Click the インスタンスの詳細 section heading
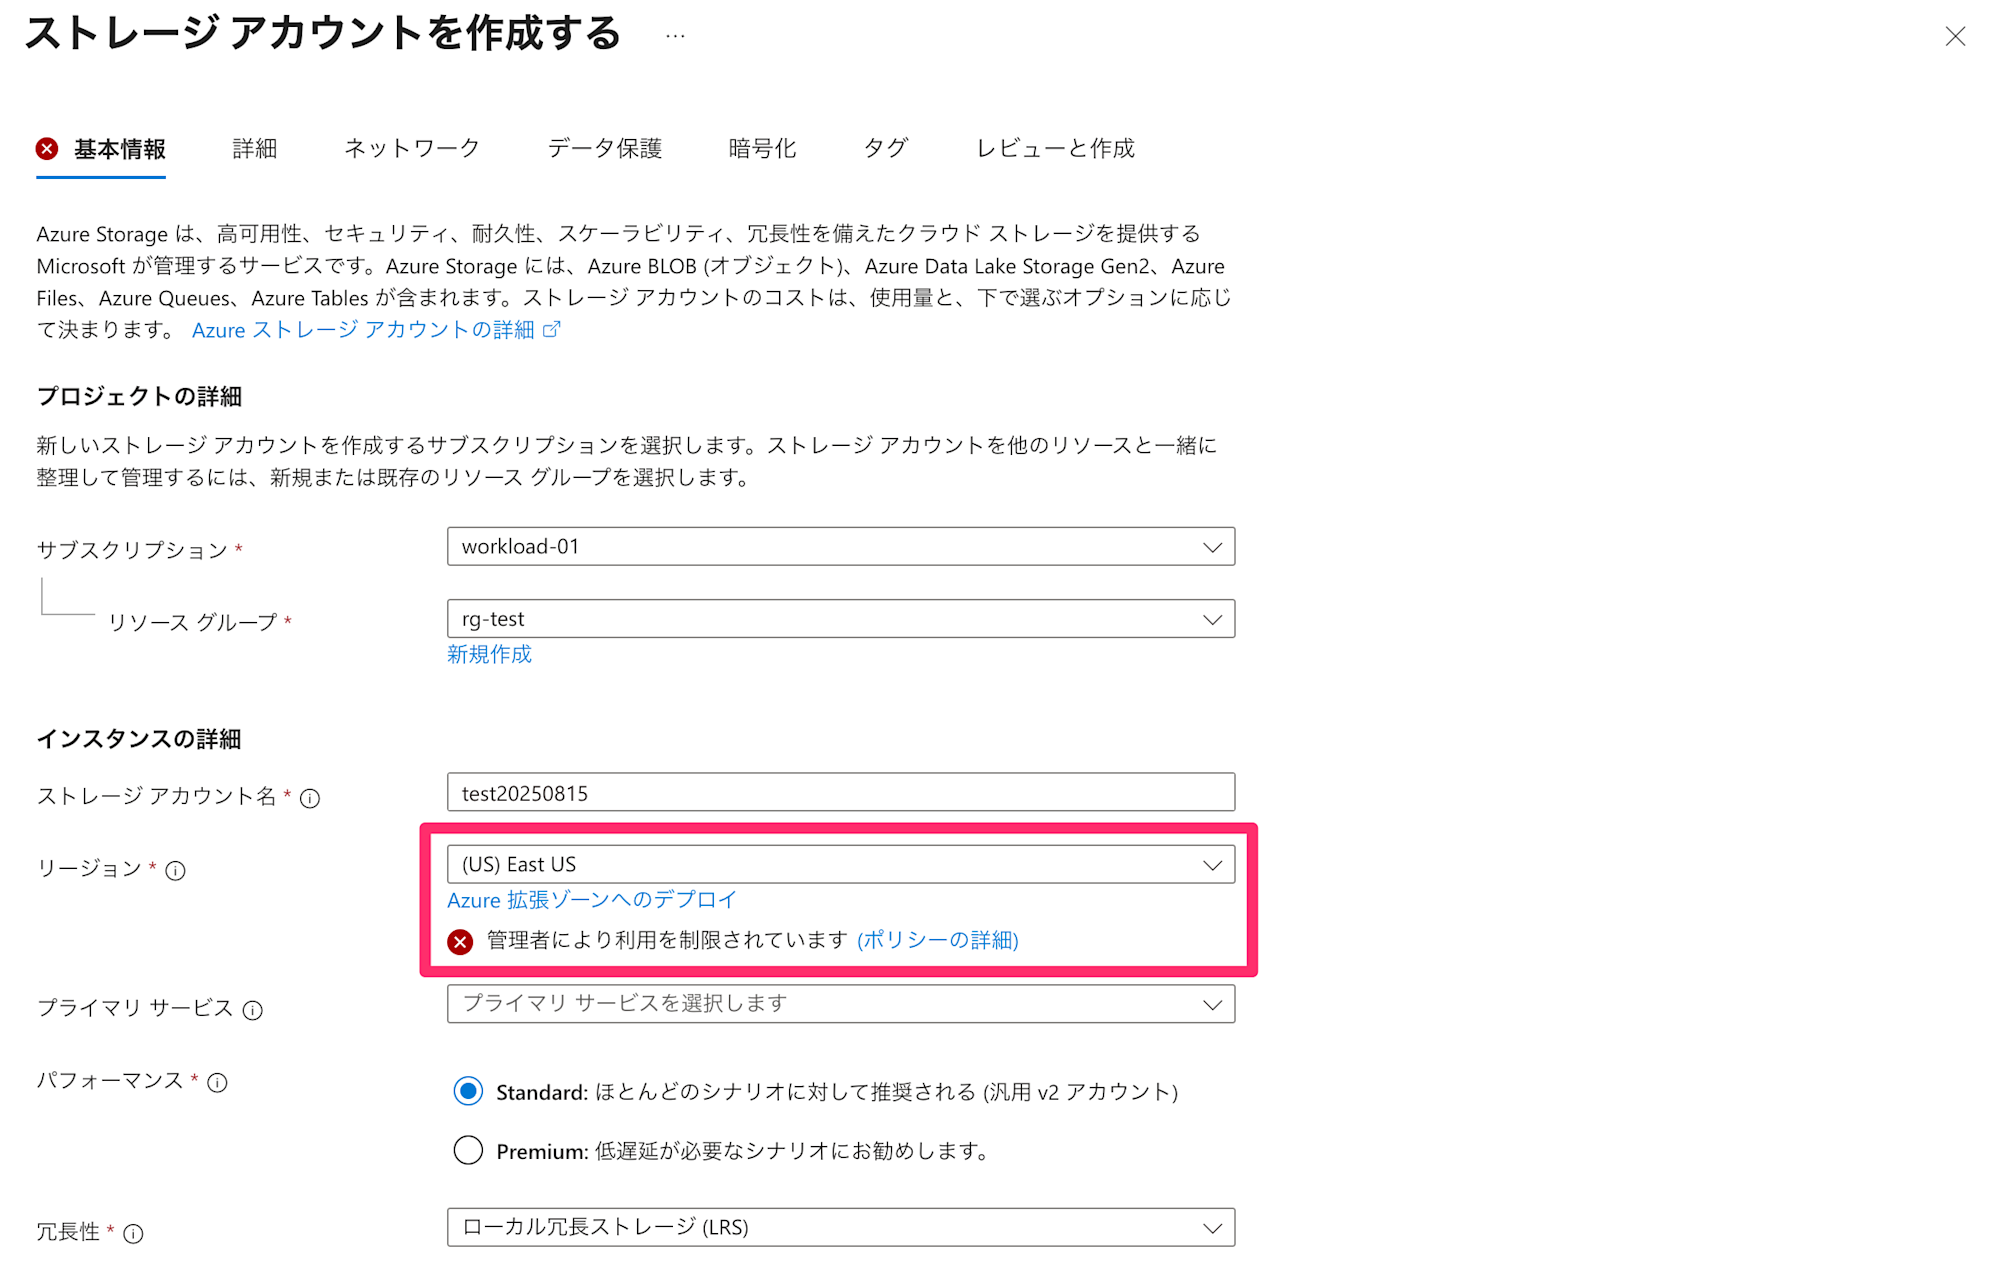 pos(139,739)
